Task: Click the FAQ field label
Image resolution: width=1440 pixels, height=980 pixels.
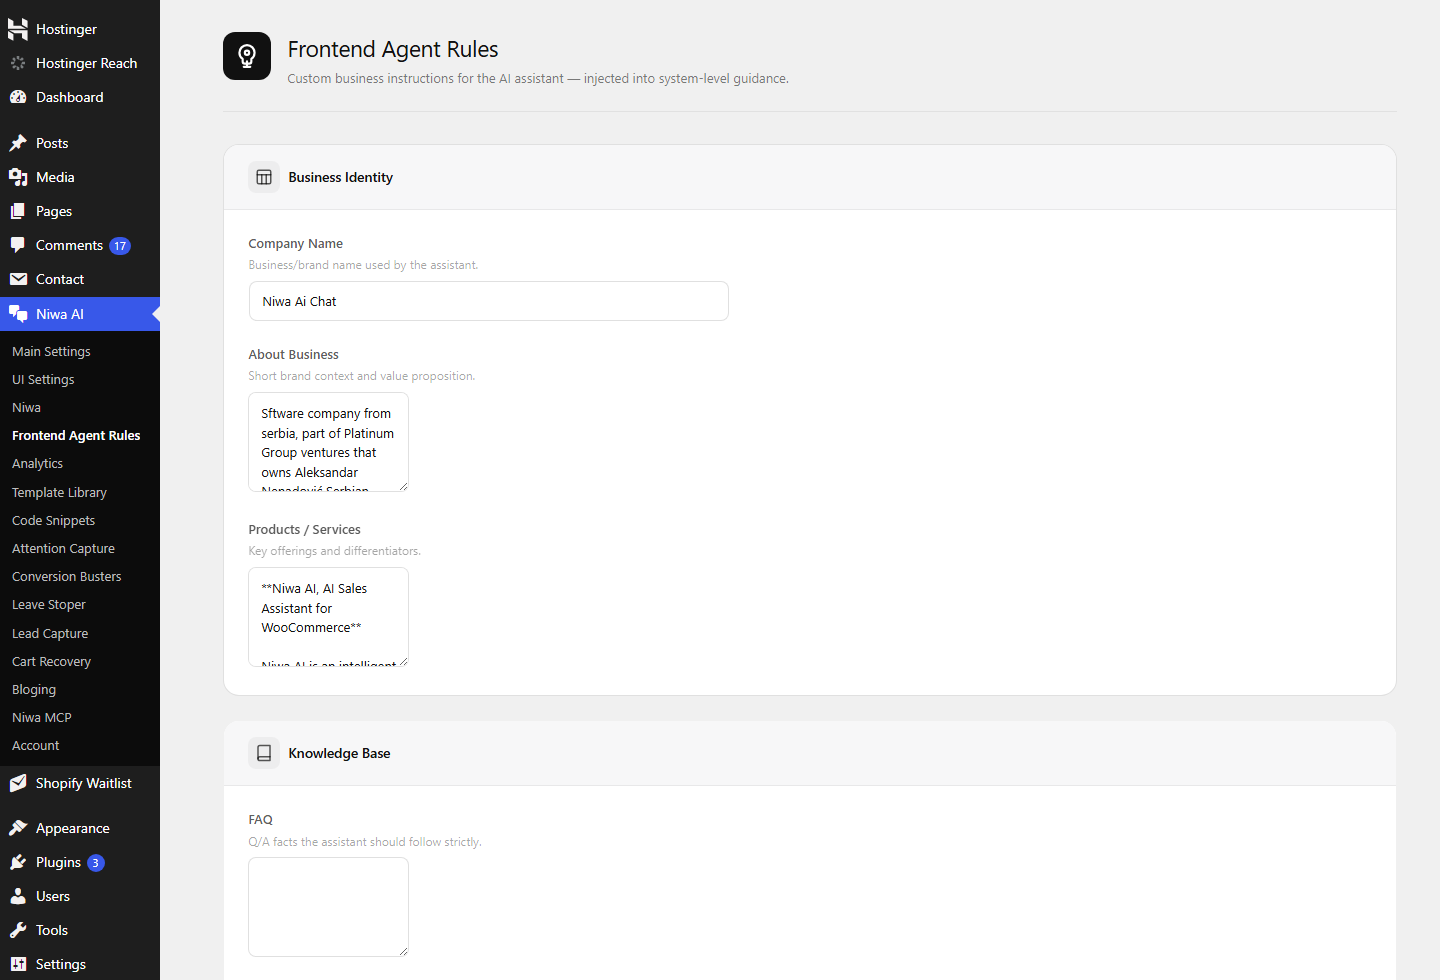Action: (x=260, y=819)
